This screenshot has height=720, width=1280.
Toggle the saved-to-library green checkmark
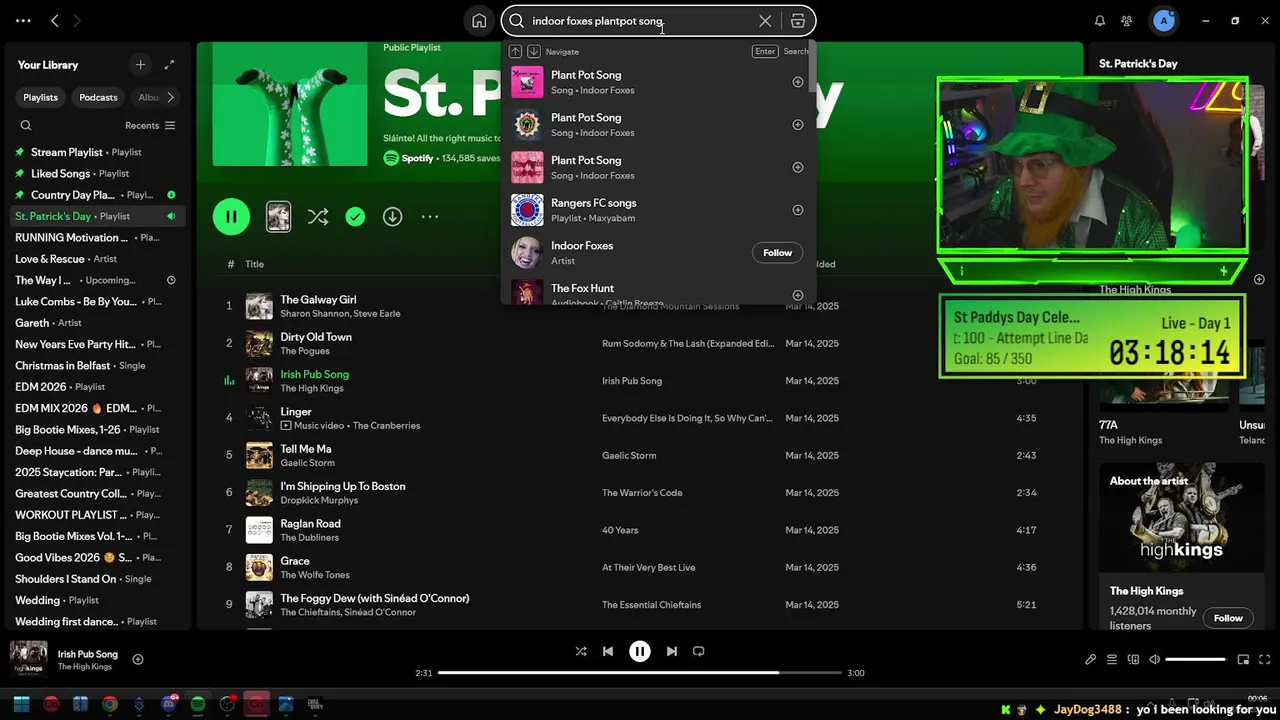click(x=355, y=216)
